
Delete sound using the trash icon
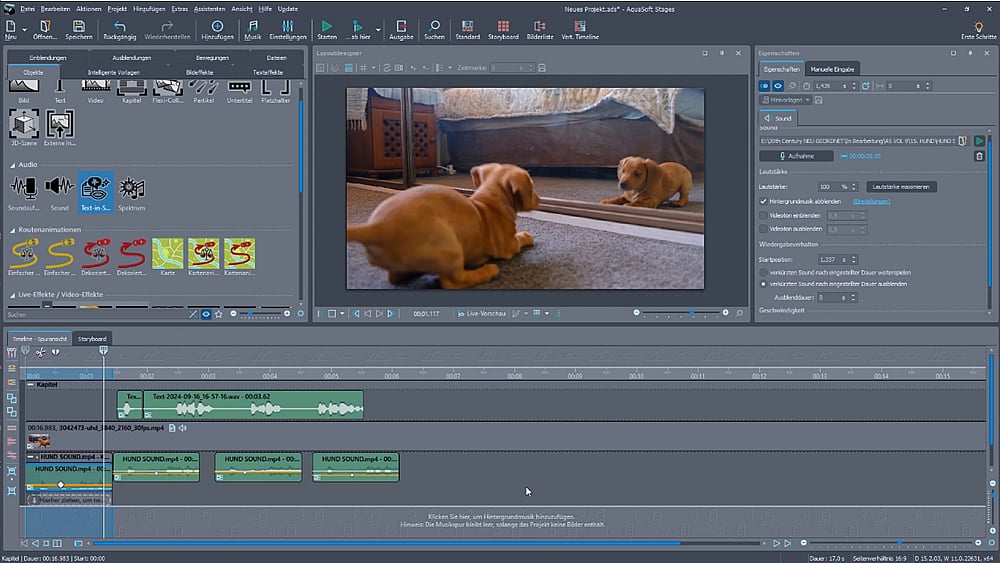pyautogui.click(x=979, y=156)
